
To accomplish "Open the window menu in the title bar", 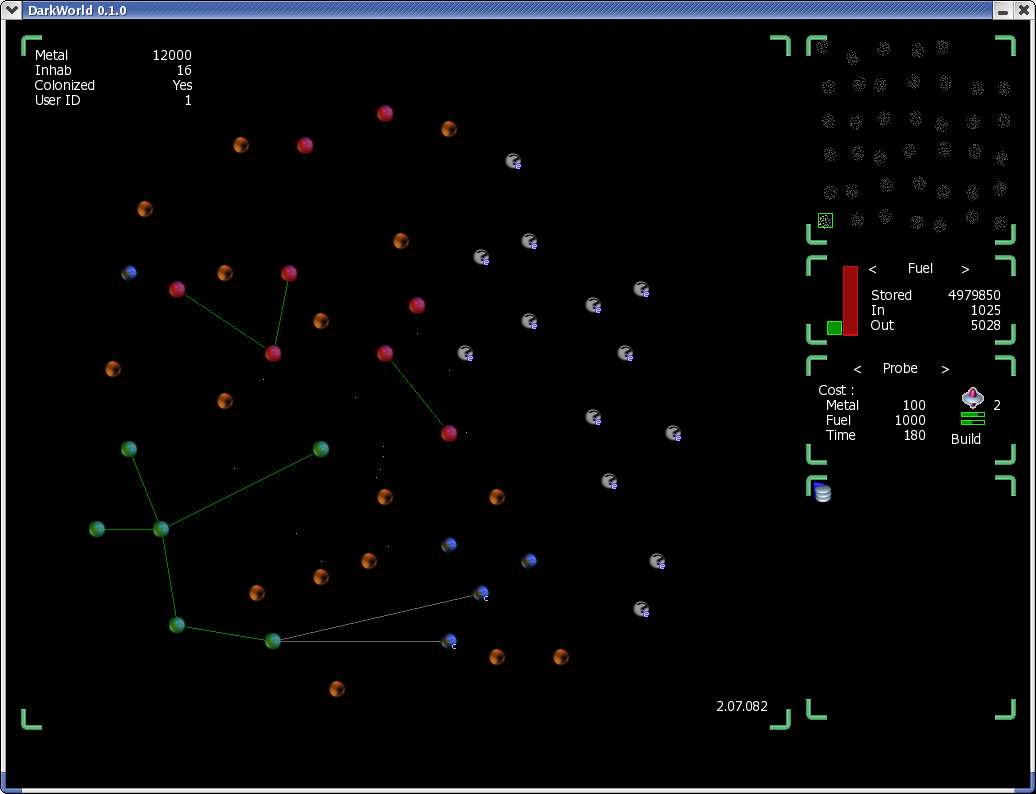I will coord(11,9).
